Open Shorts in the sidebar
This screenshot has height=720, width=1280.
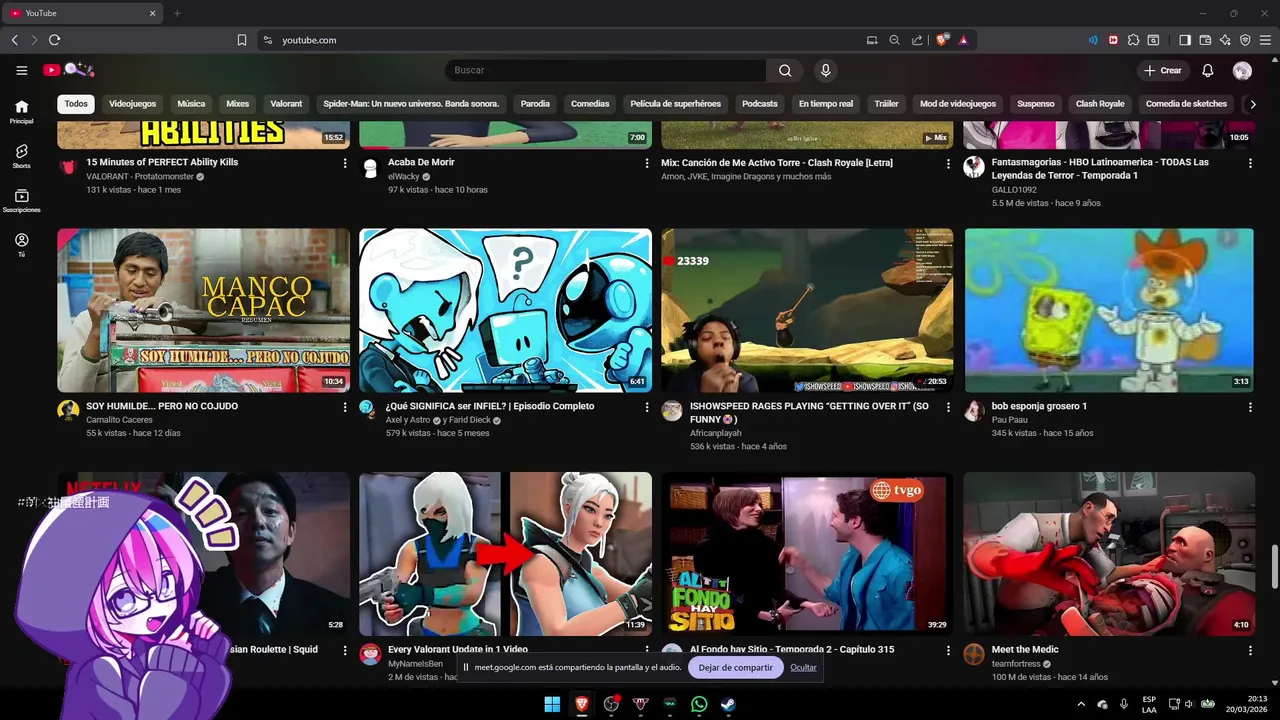pyautogui.click(x=21, y=156)
